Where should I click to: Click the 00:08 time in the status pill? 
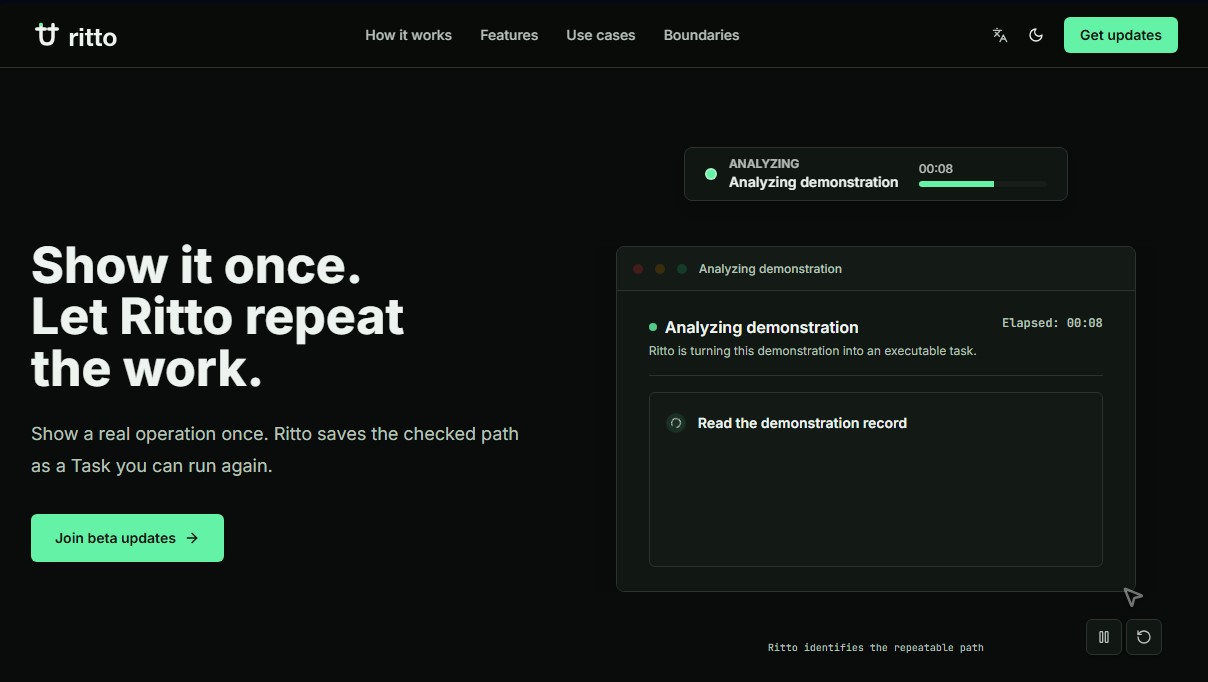click(x=936, y=169)
